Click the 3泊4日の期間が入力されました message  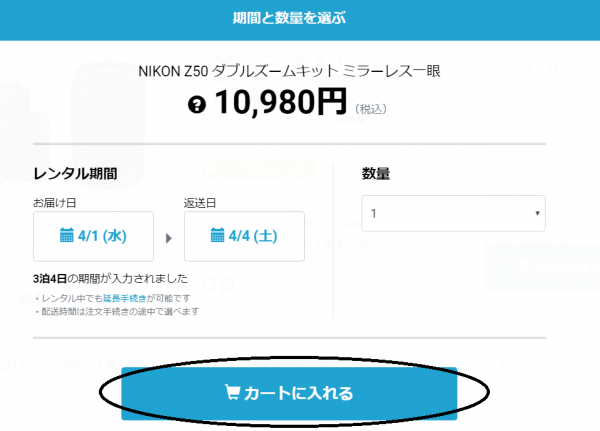pos(110,278)
